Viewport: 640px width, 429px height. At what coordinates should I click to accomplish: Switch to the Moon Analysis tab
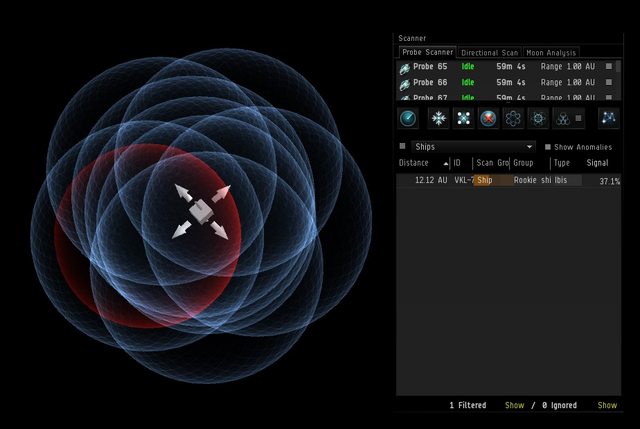(x=551, y=53)
